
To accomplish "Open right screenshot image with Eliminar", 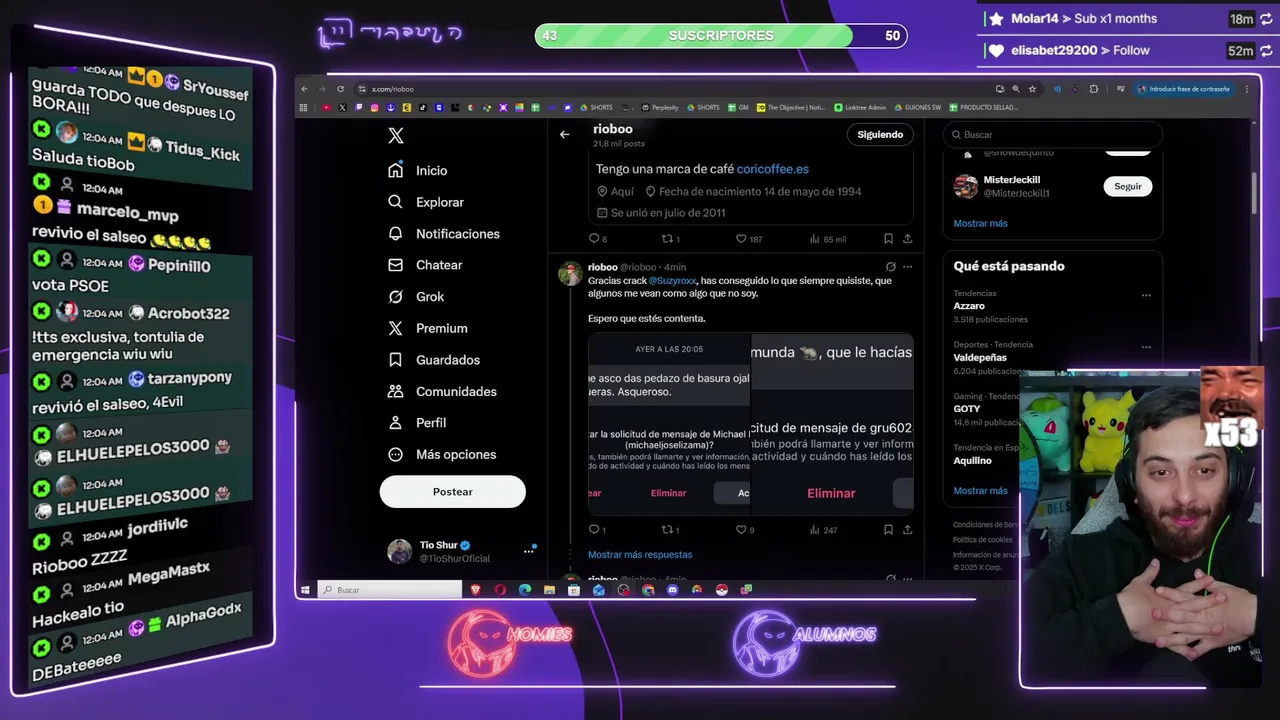I will click(832, 424).
